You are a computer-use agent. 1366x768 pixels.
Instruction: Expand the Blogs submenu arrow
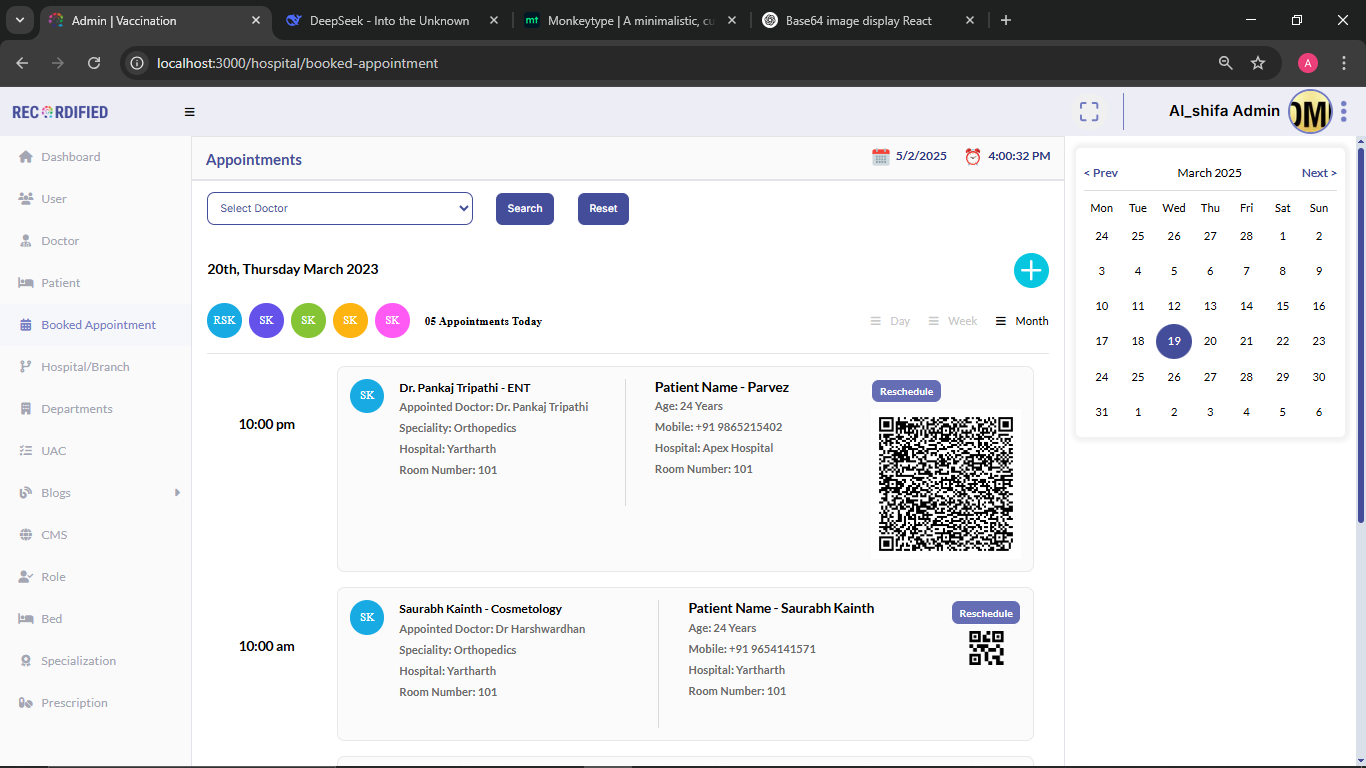[x=177, y=493]
